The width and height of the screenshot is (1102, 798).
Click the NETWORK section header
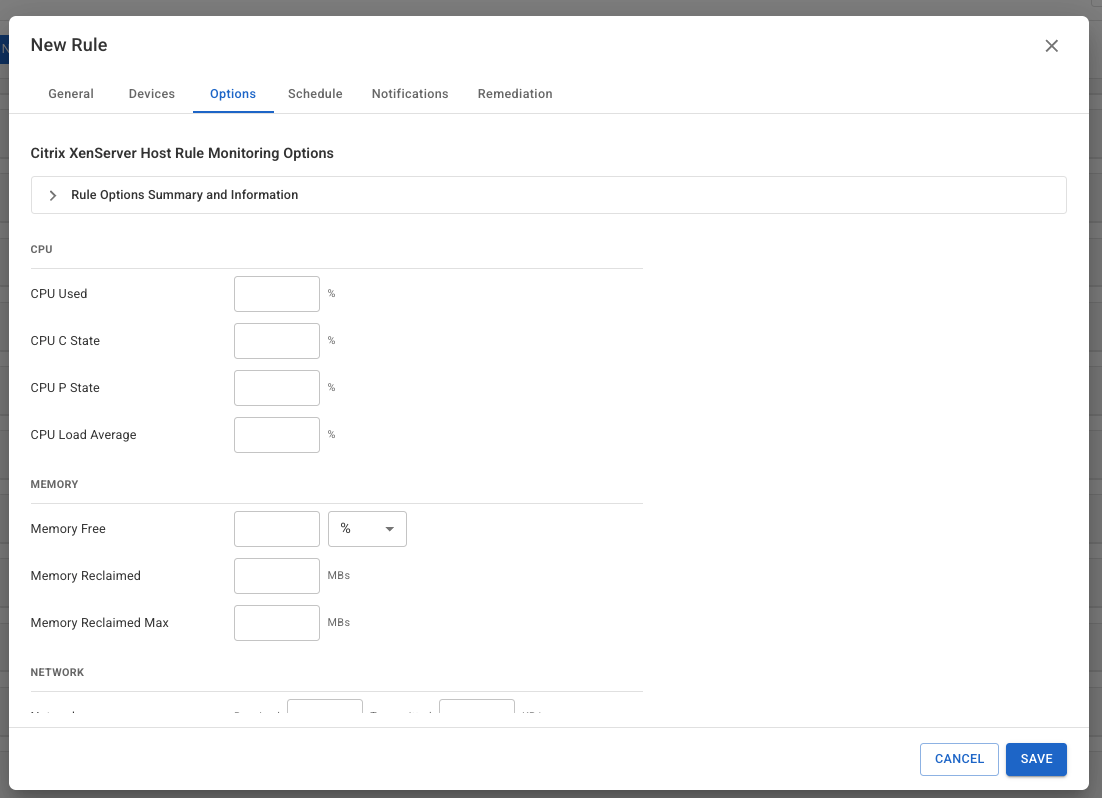pyautogui.click(x=57, y=672)
